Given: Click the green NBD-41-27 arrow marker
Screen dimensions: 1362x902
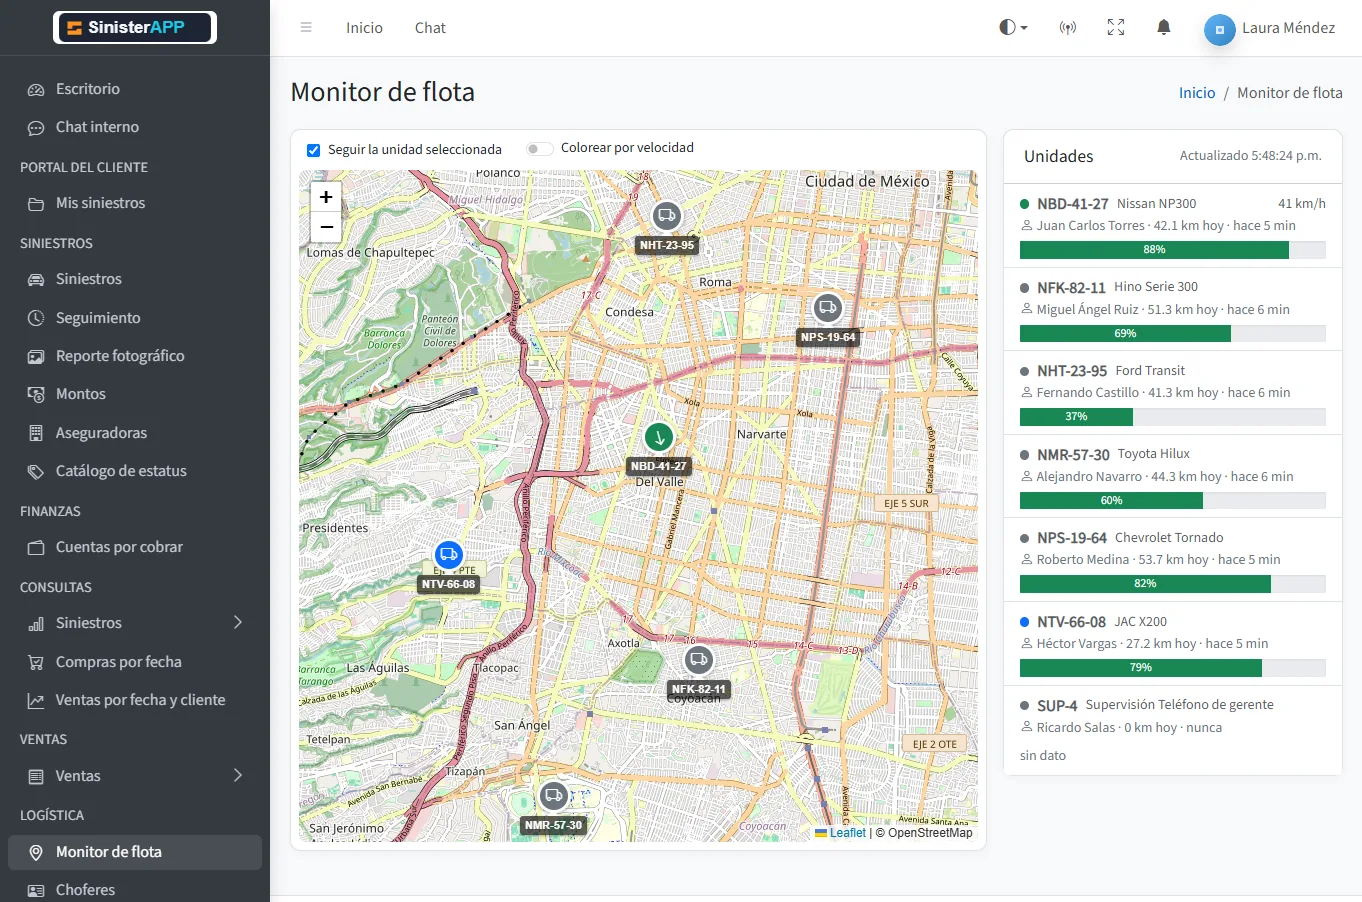Looking at the screenshot, I should [x=659, y=437].
